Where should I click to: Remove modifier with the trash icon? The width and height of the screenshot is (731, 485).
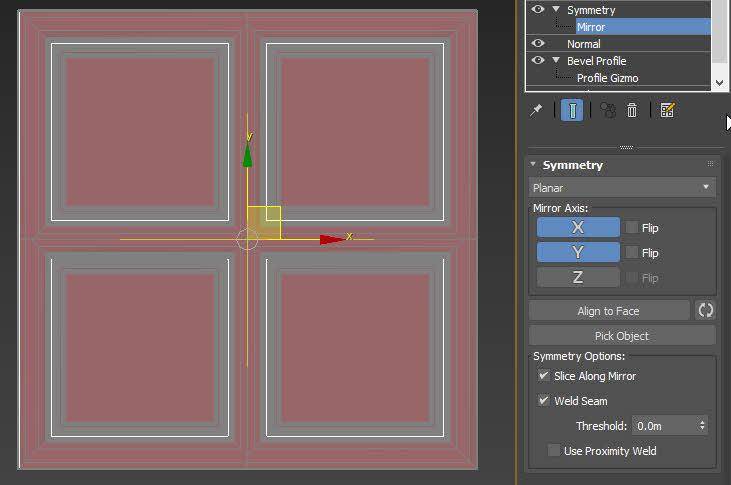click(632, 110)
